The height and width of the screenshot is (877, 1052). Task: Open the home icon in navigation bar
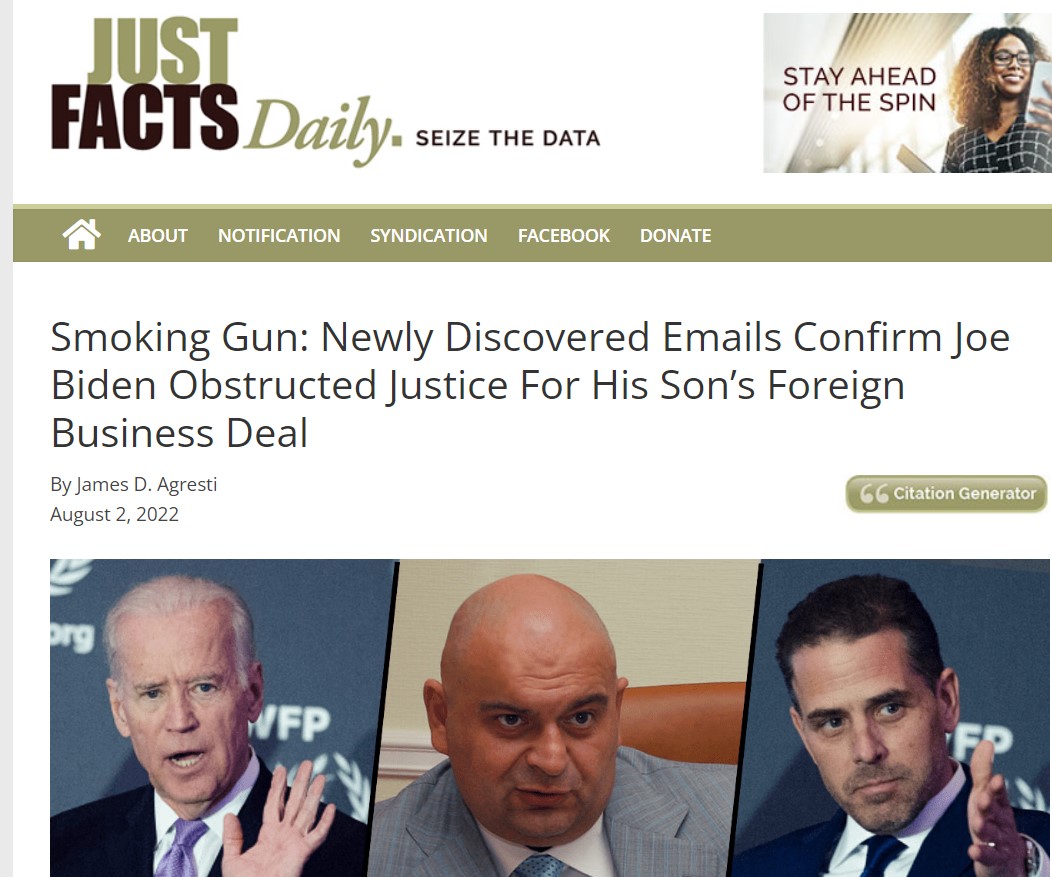tap(81, 235)
